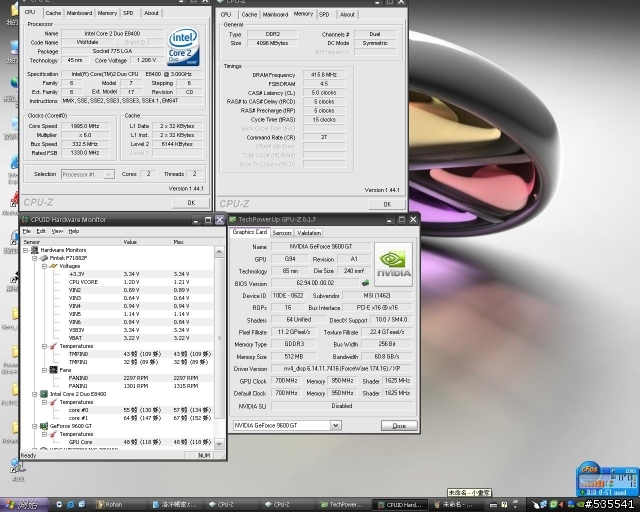The height and width of the screenshot is (512, 640).
Task: Switch to the CPUID Hard... taskbar button
Action: [400, 505]
